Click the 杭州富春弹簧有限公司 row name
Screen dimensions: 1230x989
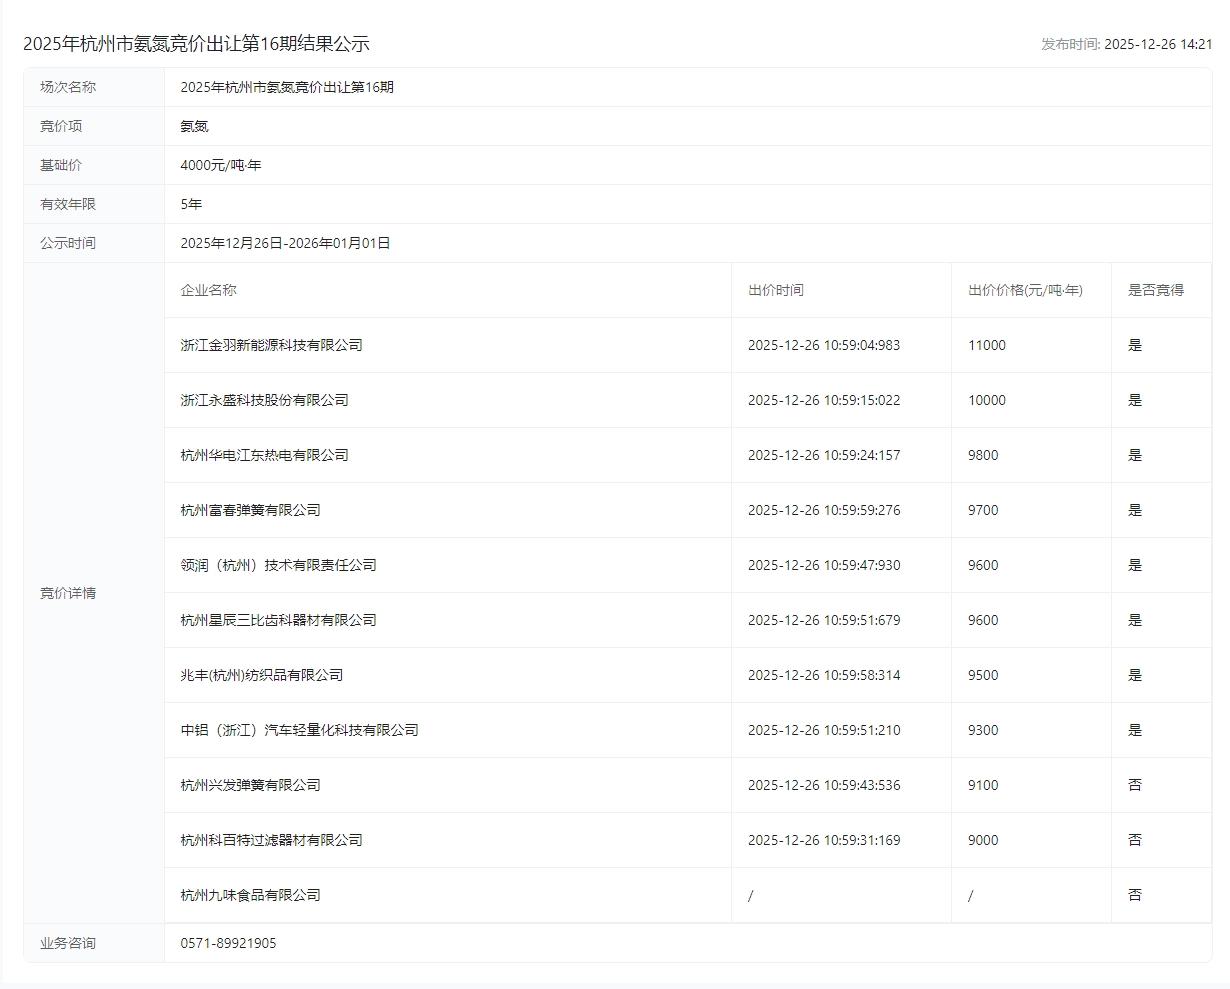(x=250, y=510)
